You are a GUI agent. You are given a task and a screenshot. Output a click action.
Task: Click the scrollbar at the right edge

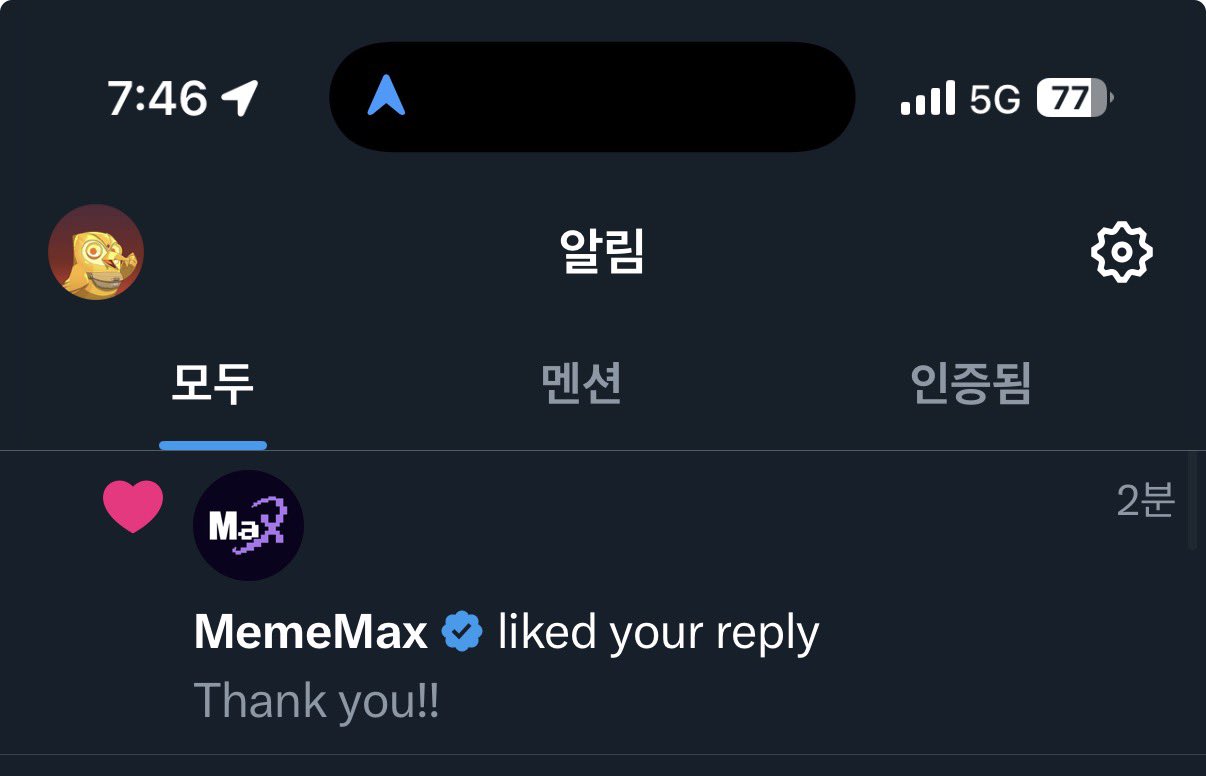[1191, 500]
